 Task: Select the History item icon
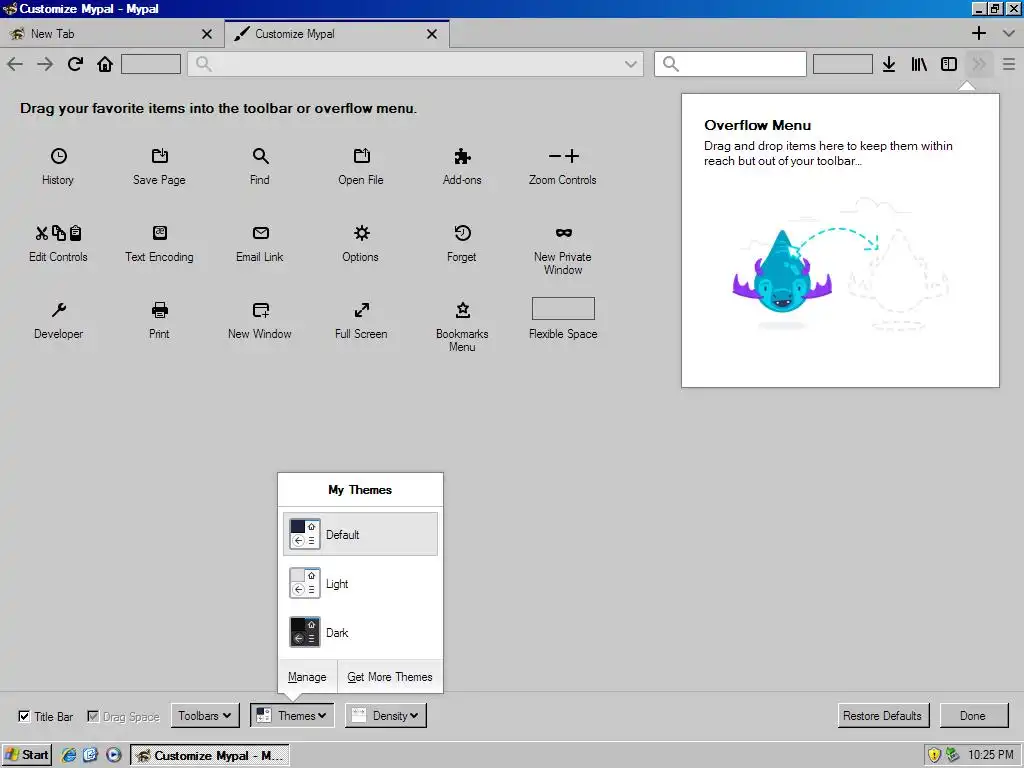59,156
